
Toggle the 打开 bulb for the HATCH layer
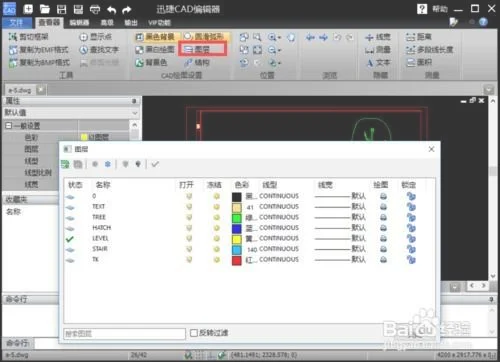(189, 228)
